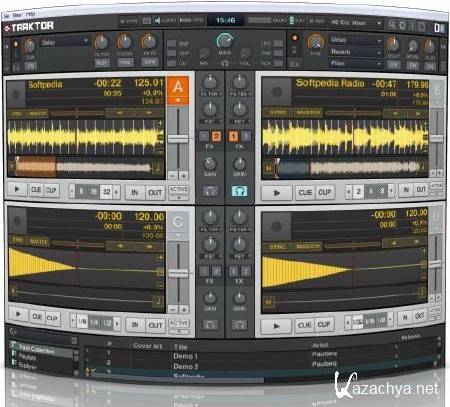Click the CUP button on Deck A
Image resolution: width=450 pixels, height=407 pixels.
[51, 190]
